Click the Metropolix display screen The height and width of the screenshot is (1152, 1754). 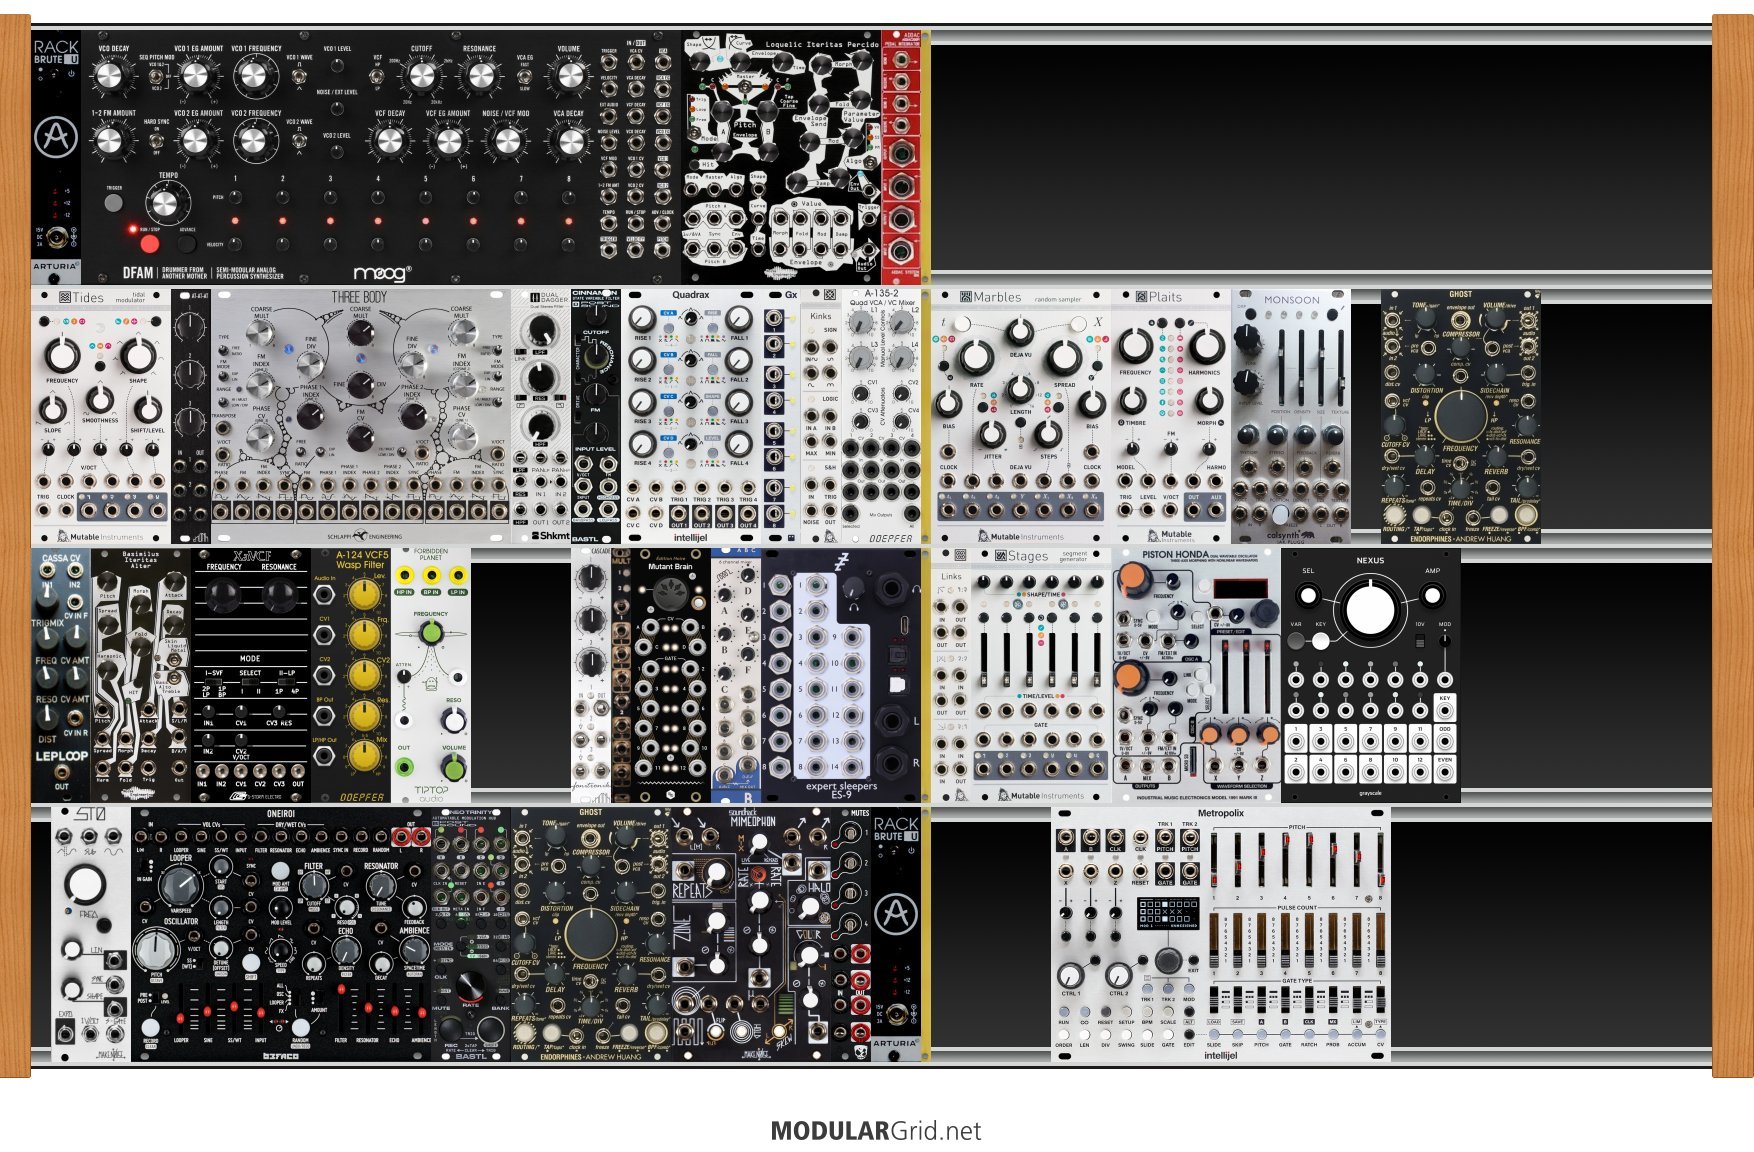1168,913
